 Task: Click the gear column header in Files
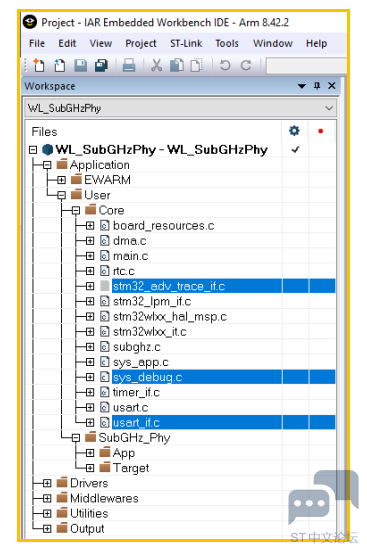point(294,131)
